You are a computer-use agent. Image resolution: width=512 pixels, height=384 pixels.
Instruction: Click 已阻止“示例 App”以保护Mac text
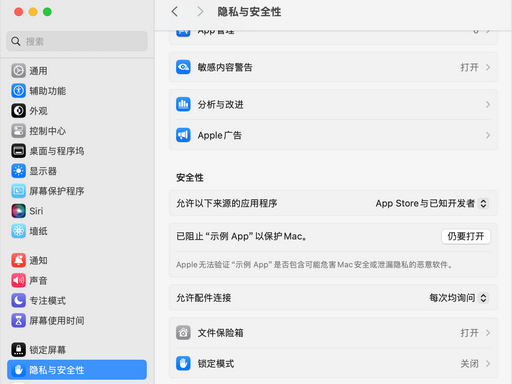point(241,236)
